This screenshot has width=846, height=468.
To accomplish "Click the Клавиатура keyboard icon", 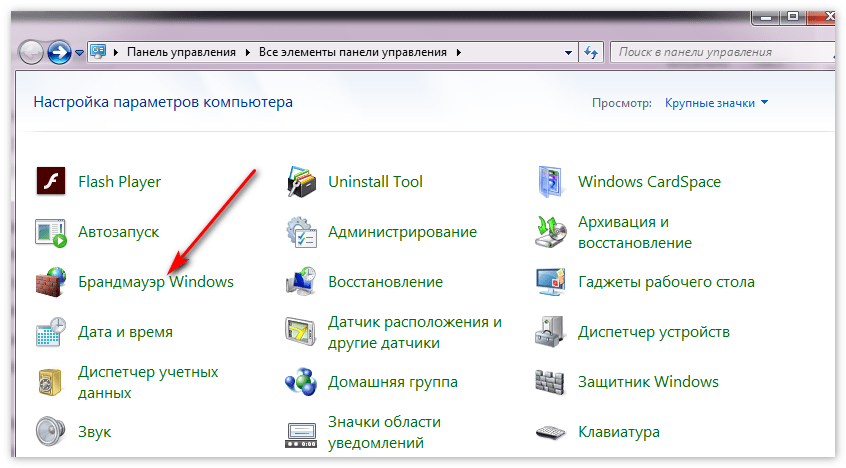I will [x=550, y=432].
